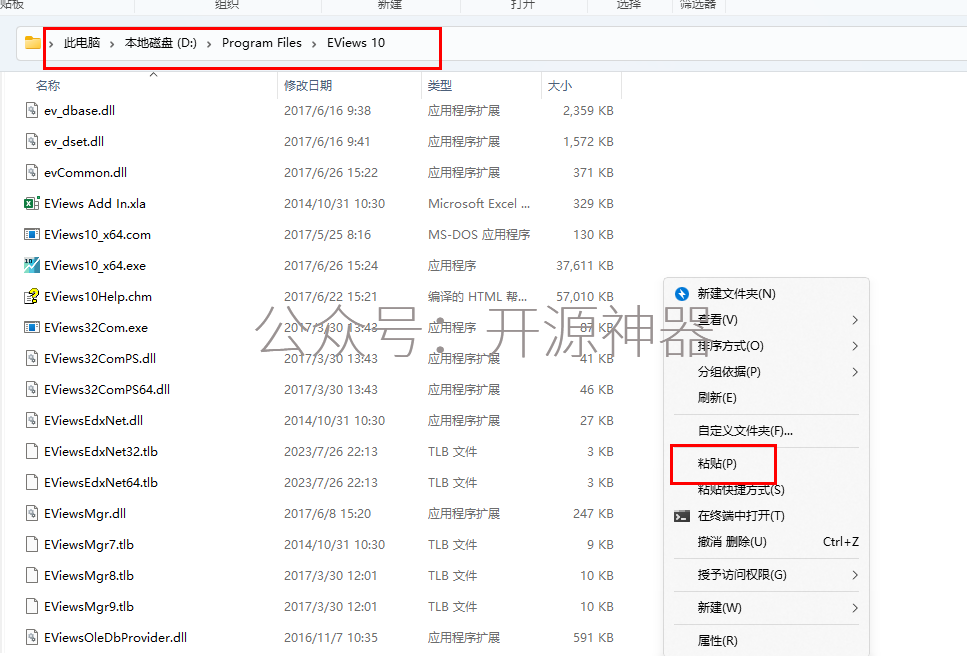This screenshot has width=967, height=656.
Task: Click the EViews10_x64.com file icon
Action: pos(31,234)
